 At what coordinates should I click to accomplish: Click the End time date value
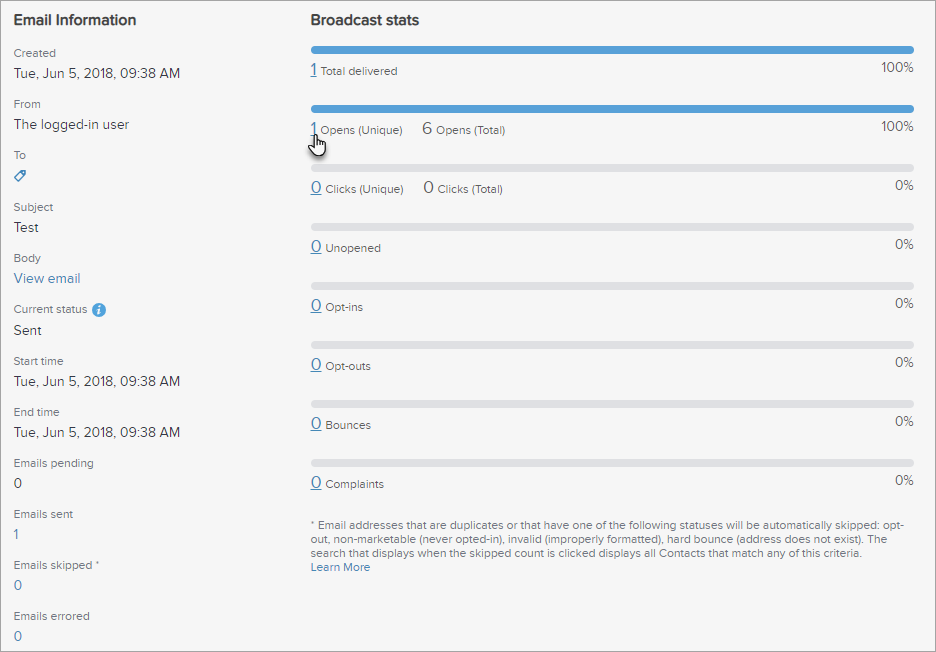(97, 432)
